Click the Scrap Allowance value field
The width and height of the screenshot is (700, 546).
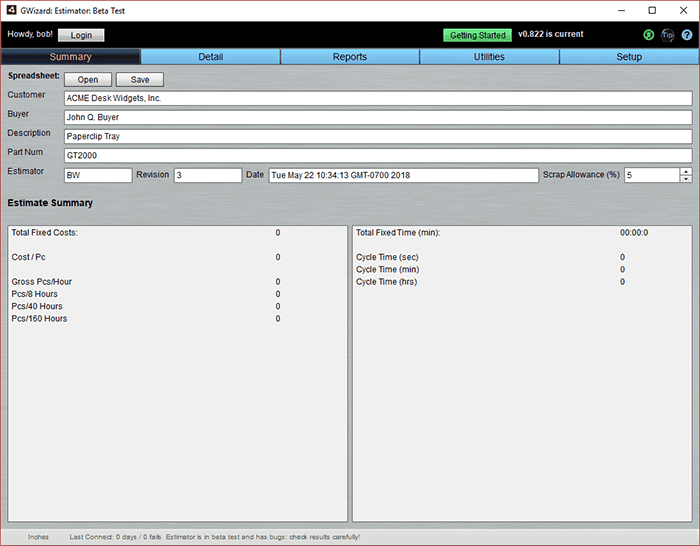click(x=652, y=175)
